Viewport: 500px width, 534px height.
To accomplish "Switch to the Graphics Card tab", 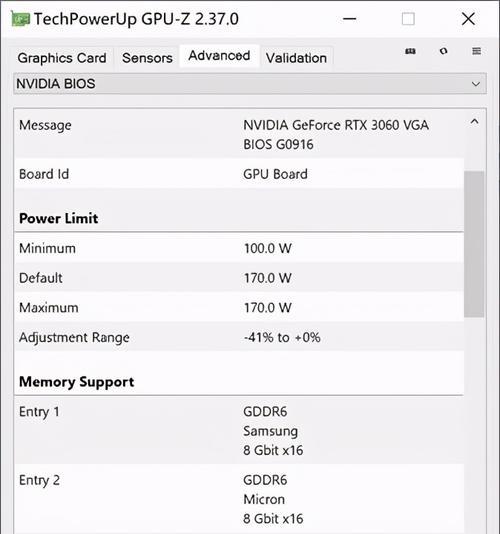I will (x=62, y=58).
